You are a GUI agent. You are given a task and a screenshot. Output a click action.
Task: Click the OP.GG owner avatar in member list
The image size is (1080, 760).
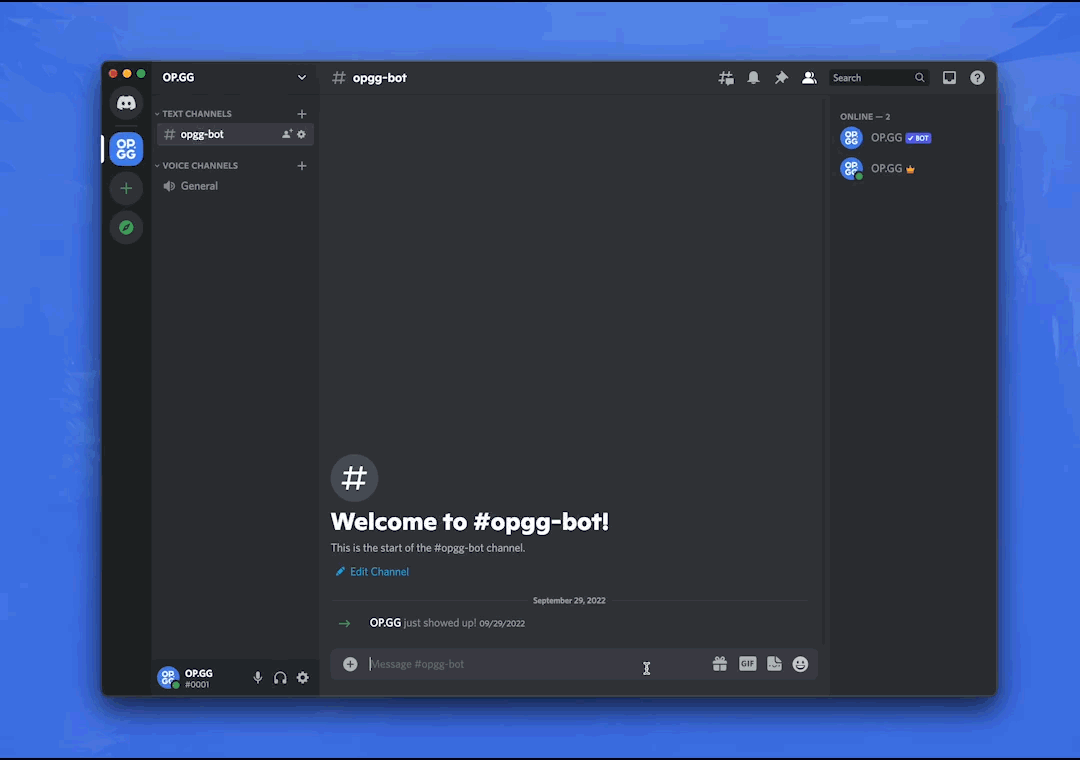851,168
